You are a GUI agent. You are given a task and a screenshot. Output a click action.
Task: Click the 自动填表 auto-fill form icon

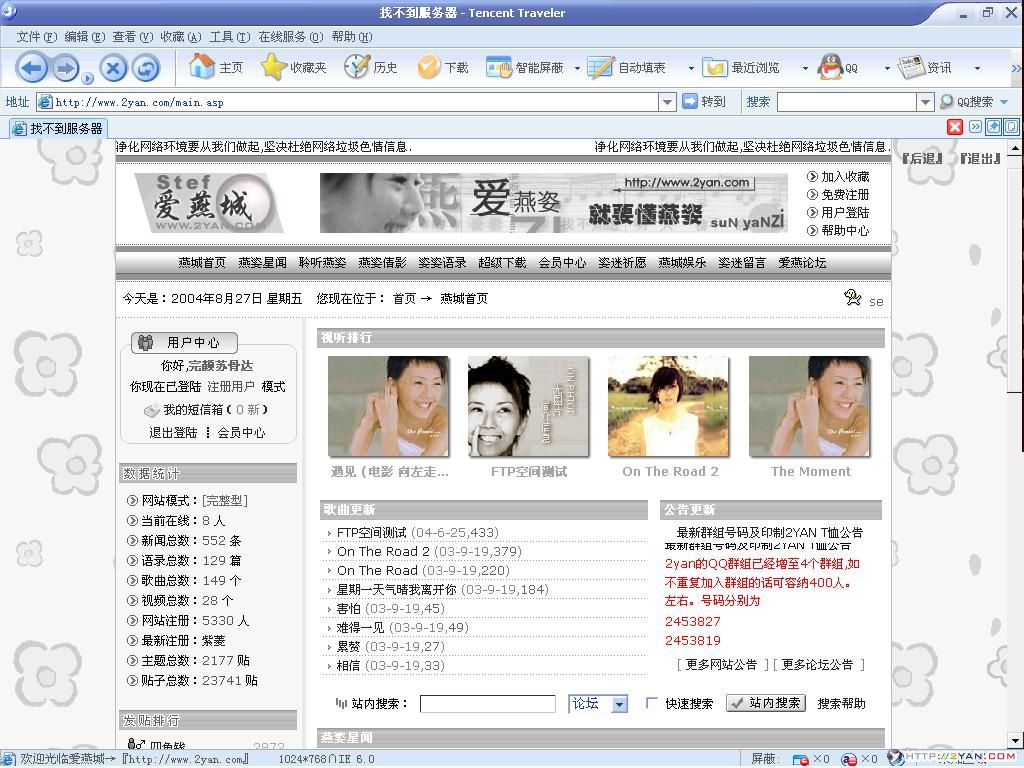599,67
